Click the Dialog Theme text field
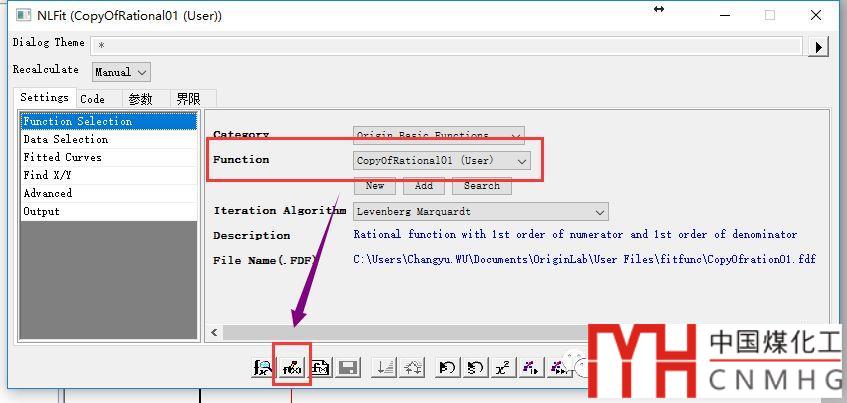 click(x=446, y=46)
